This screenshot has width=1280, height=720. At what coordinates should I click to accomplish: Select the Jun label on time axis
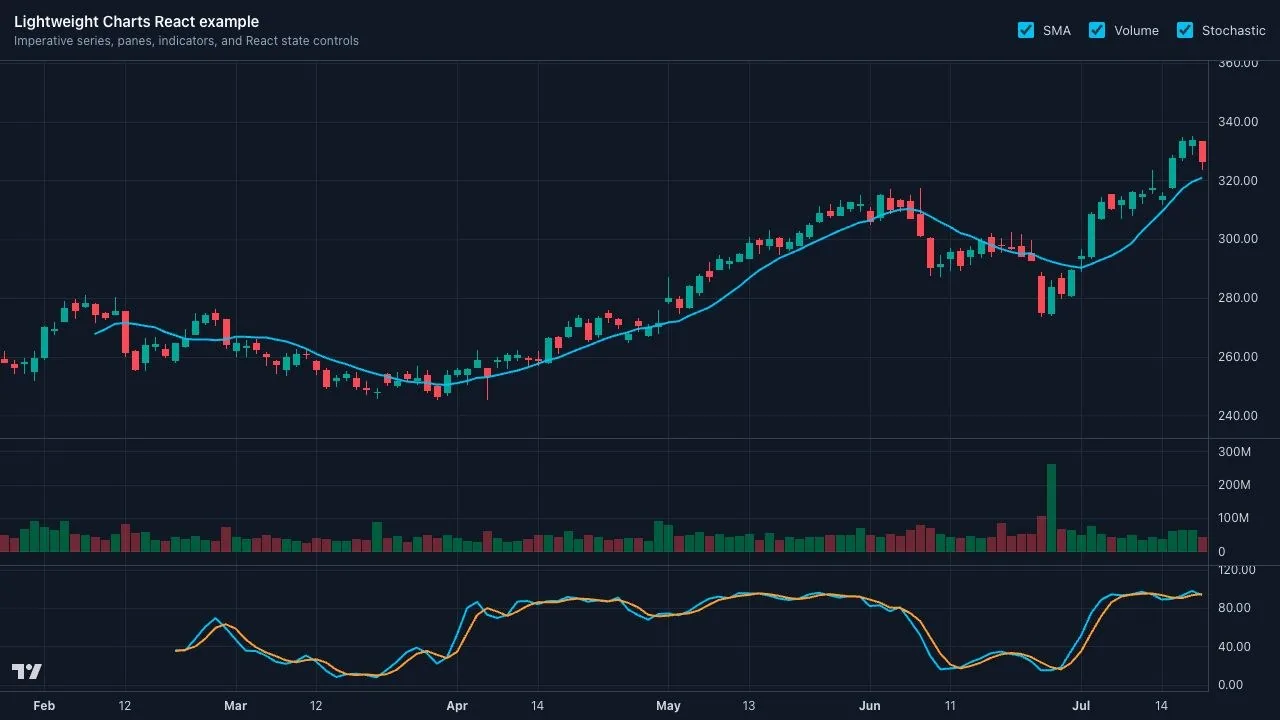pos(870,706)
